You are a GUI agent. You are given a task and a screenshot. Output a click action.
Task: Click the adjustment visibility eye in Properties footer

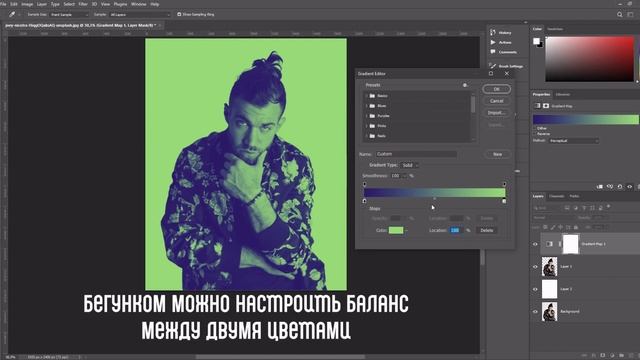click(630, 187)
